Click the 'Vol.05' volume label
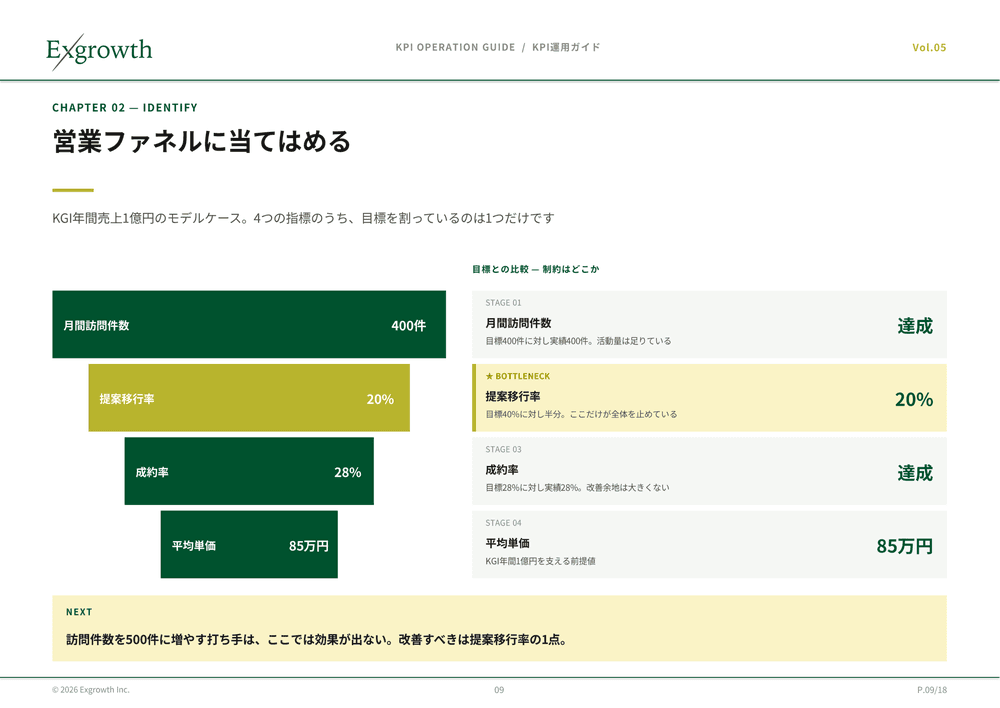 click(x=929, y=48)
